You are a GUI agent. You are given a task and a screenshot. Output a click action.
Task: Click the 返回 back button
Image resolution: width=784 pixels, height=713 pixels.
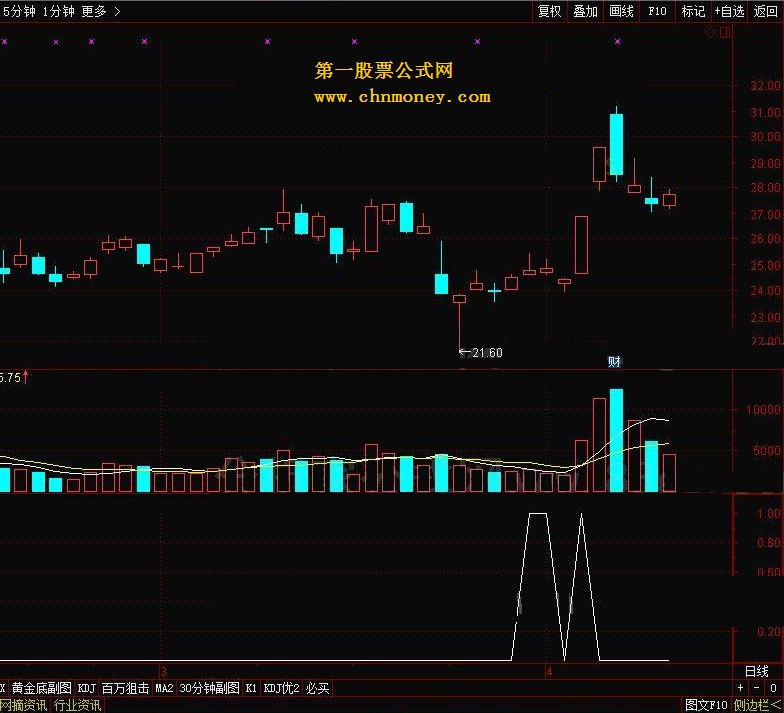(x=765, y=11)
